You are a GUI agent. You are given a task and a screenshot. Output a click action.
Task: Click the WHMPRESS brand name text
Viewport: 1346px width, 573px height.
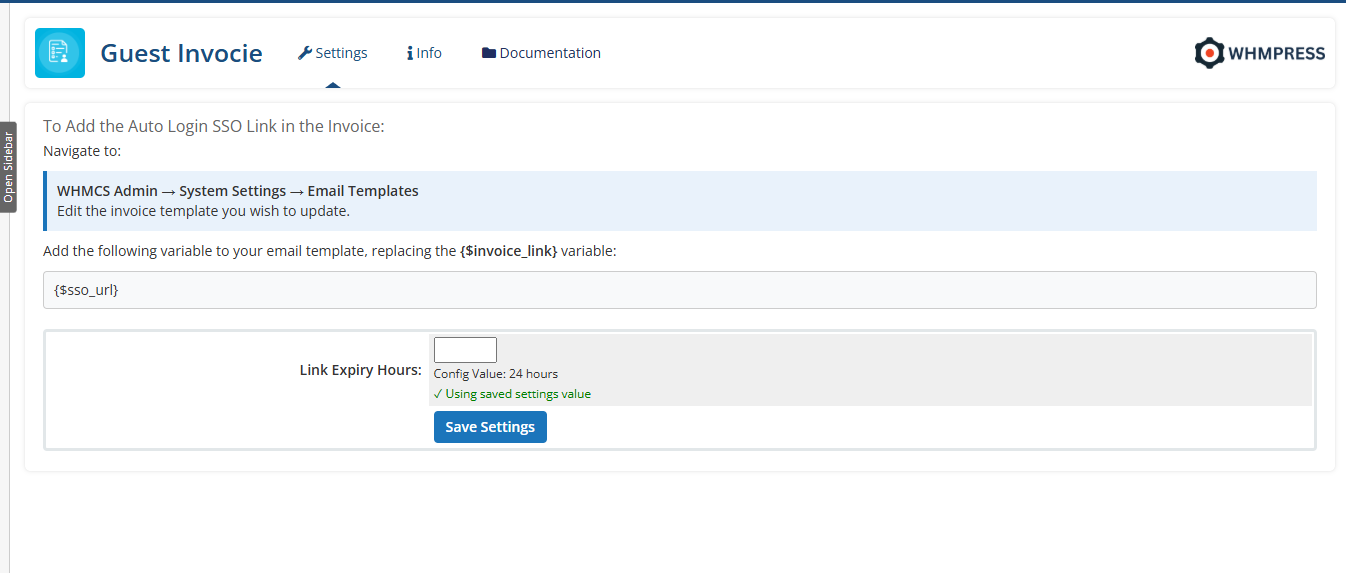point(1278,54)
